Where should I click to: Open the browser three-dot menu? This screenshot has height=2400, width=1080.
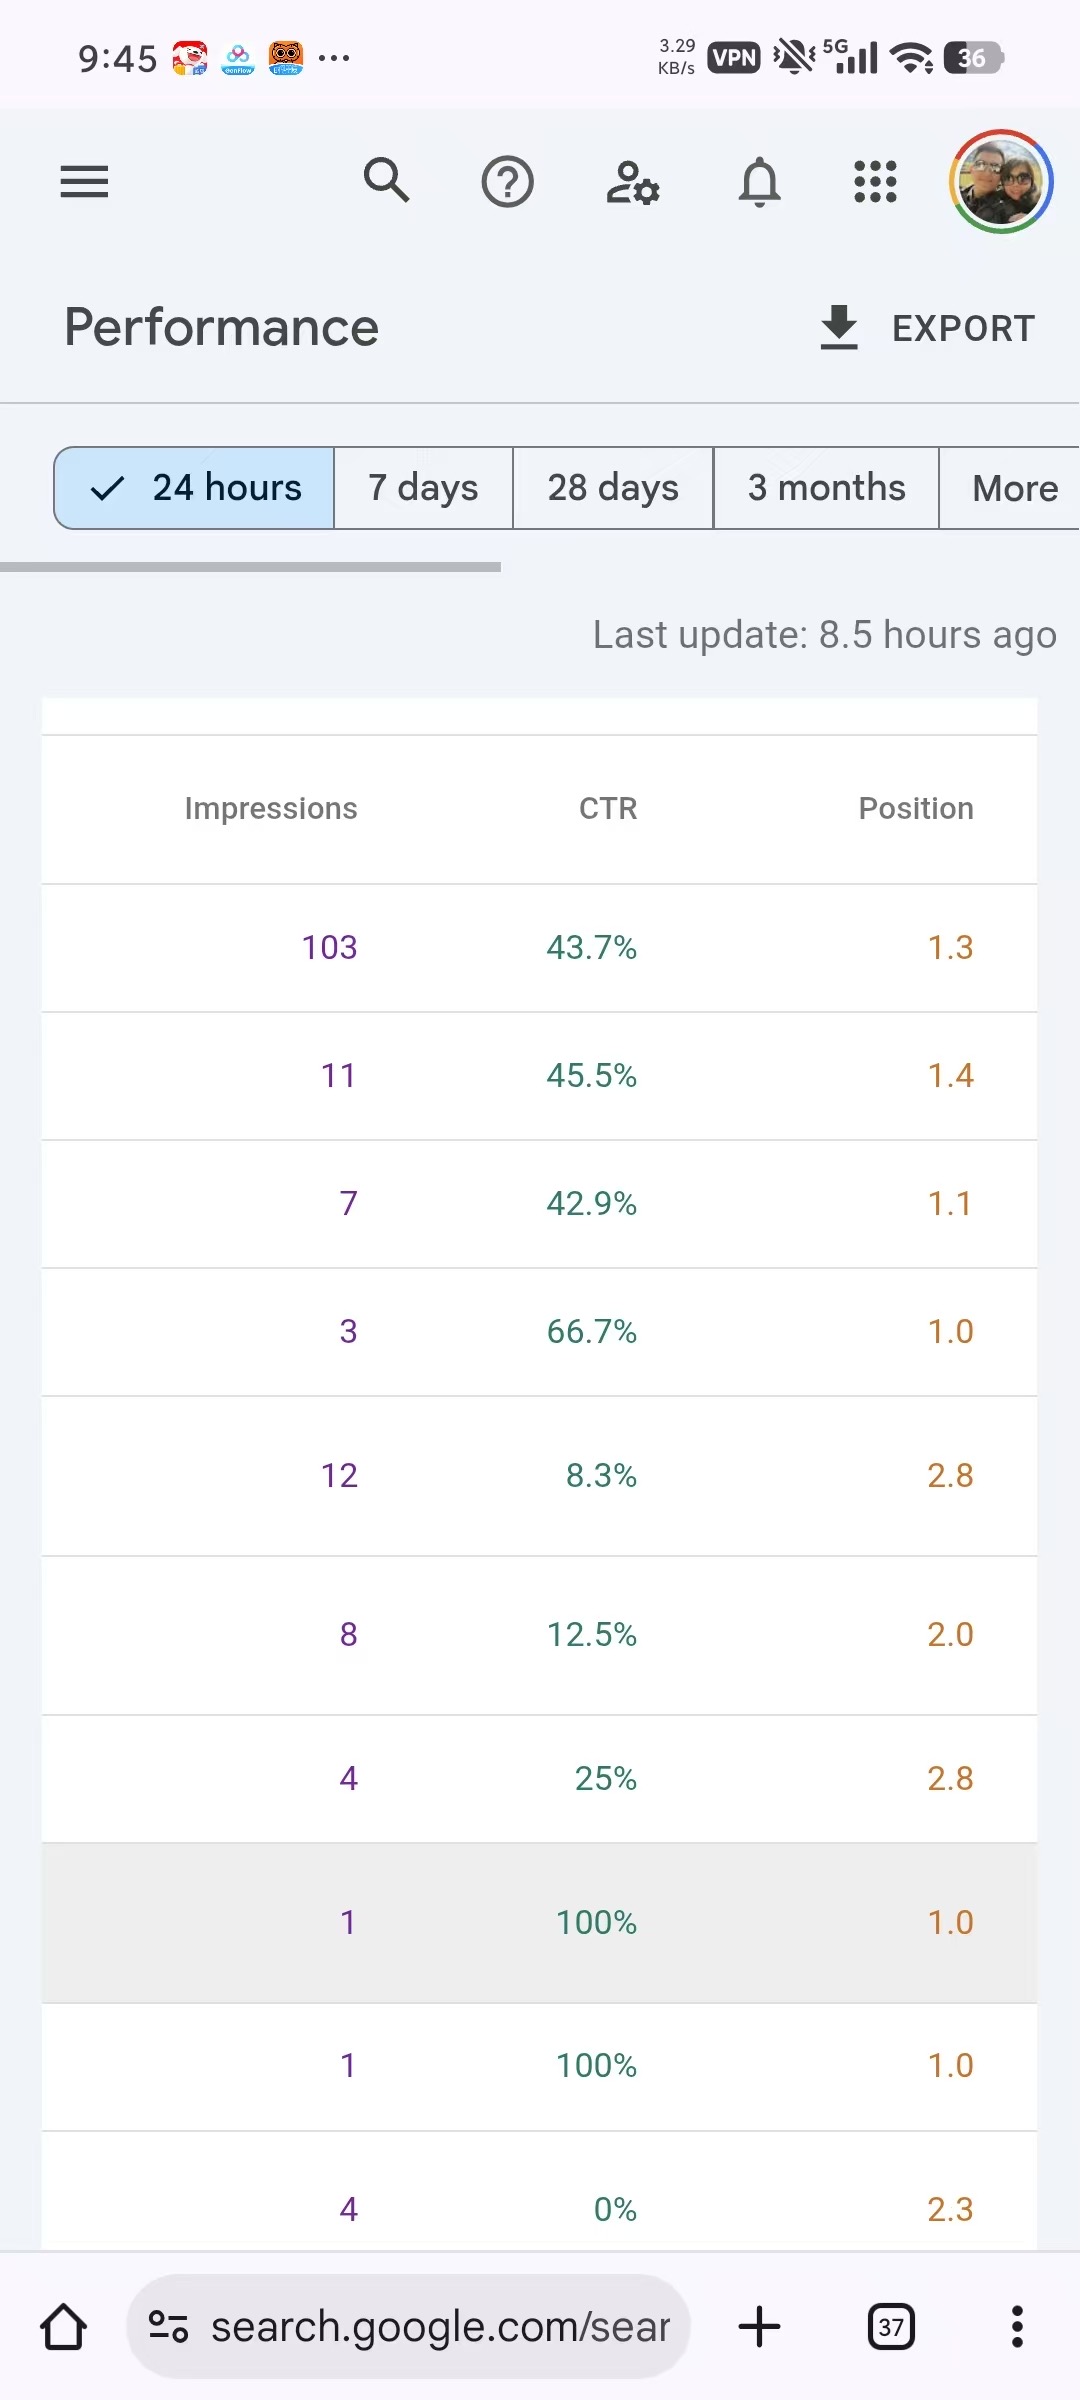1017,2326
